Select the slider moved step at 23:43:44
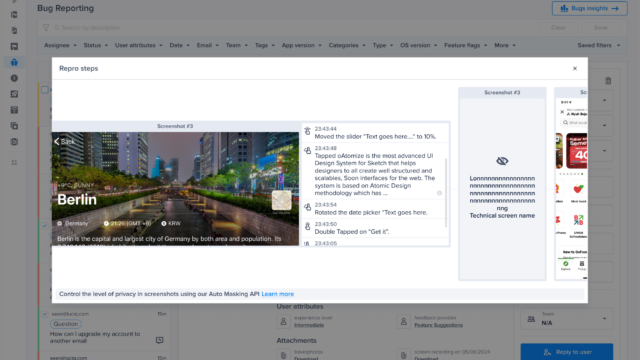The height and width of the screenshot is (360, 640). pyautogui.click(x=376, y=133)
